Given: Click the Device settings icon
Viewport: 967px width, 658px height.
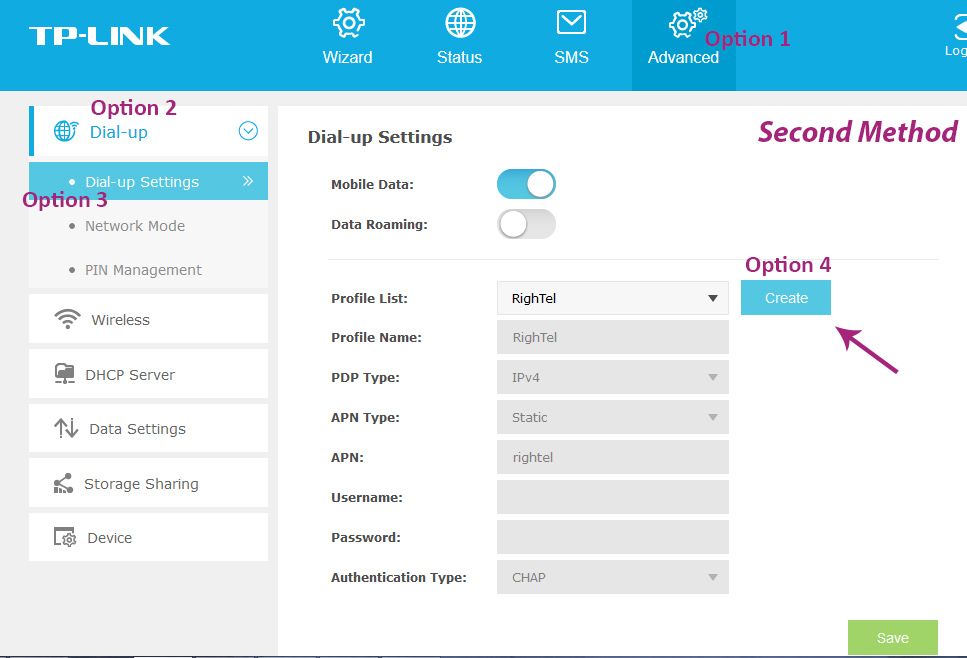Looking at the screenshot, I should pyautogui.click(x=65, y=538).
